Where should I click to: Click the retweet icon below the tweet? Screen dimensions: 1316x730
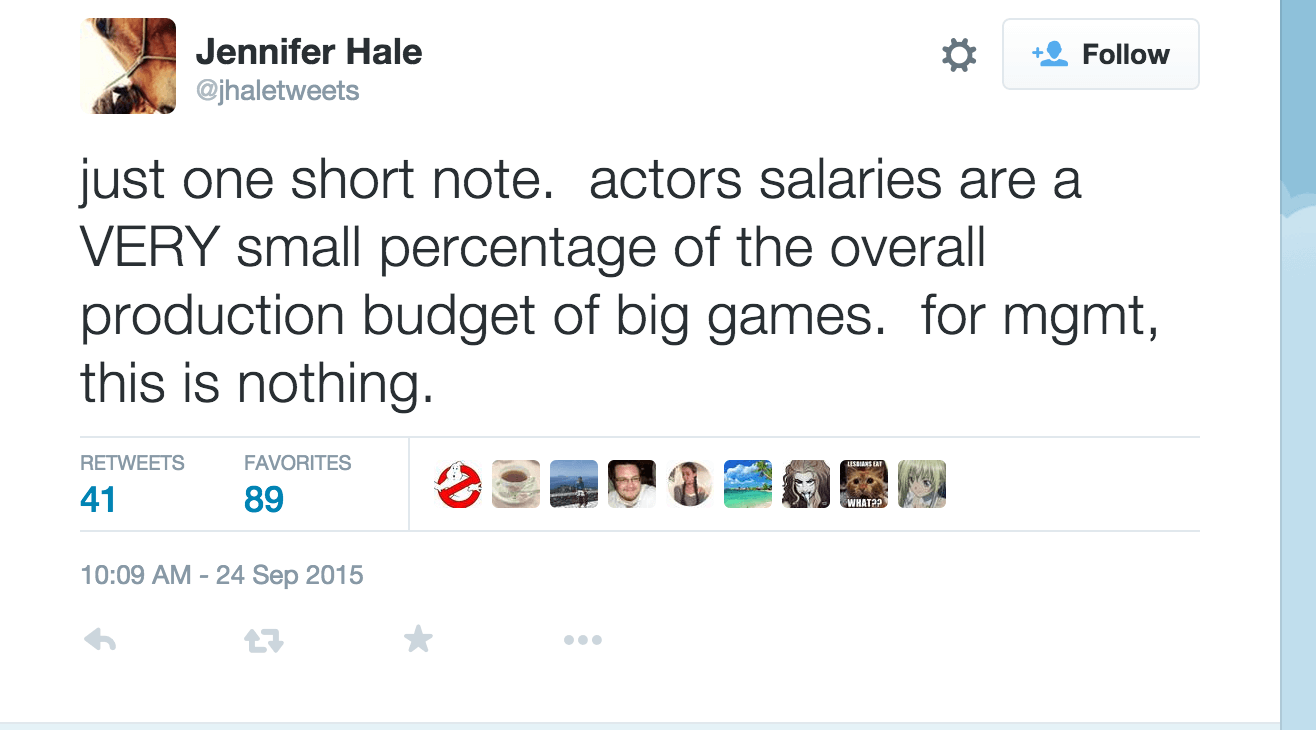pyautogui.click(x=262, y=639)
